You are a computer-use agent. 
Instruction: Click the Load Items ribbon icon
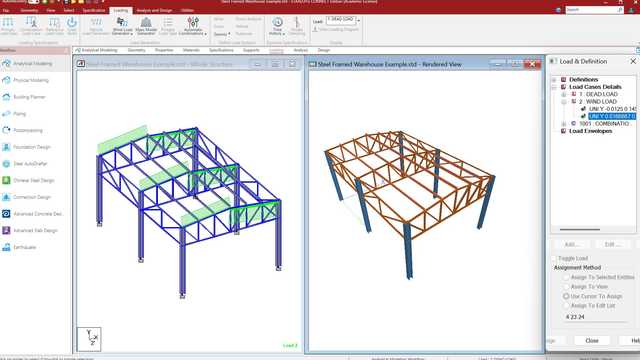72,22
